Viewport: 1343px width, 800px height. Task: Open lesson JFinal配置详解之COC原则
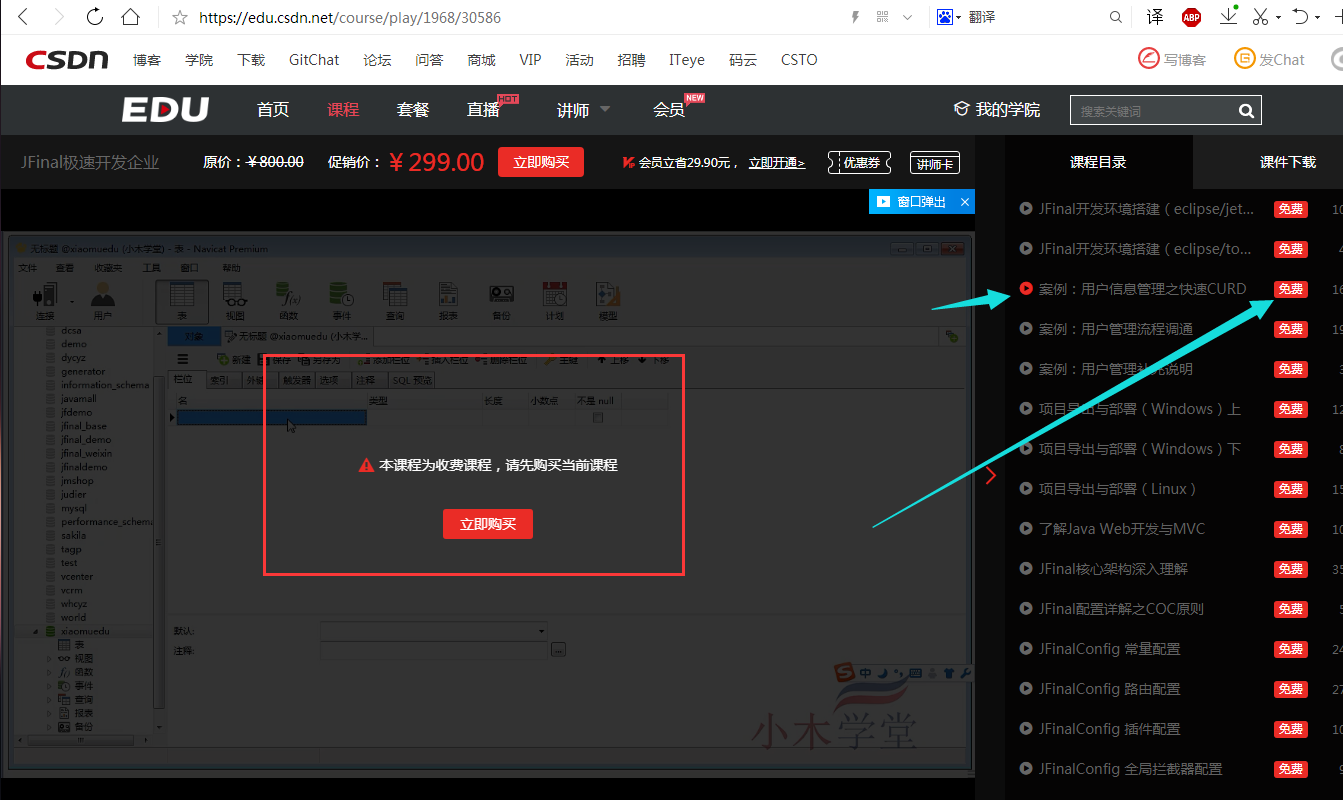(1121, 609)
